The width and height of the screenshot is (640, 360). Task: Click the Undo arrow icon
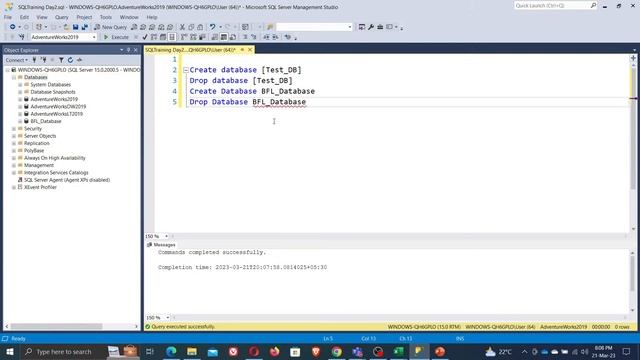[x=212, y=27]
